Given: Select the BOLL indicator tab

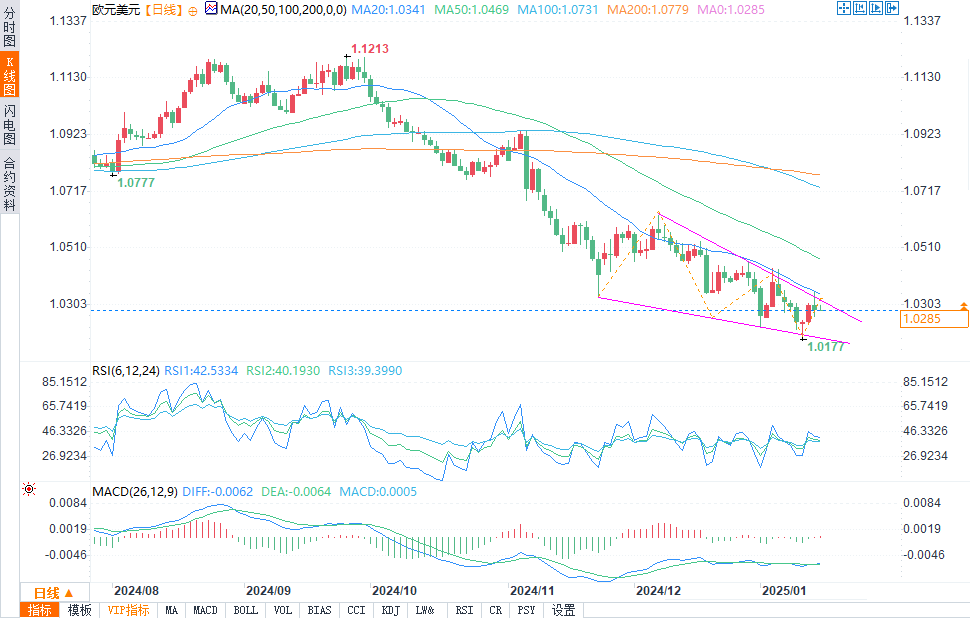Looking at the screenshot, I should 246,610.
